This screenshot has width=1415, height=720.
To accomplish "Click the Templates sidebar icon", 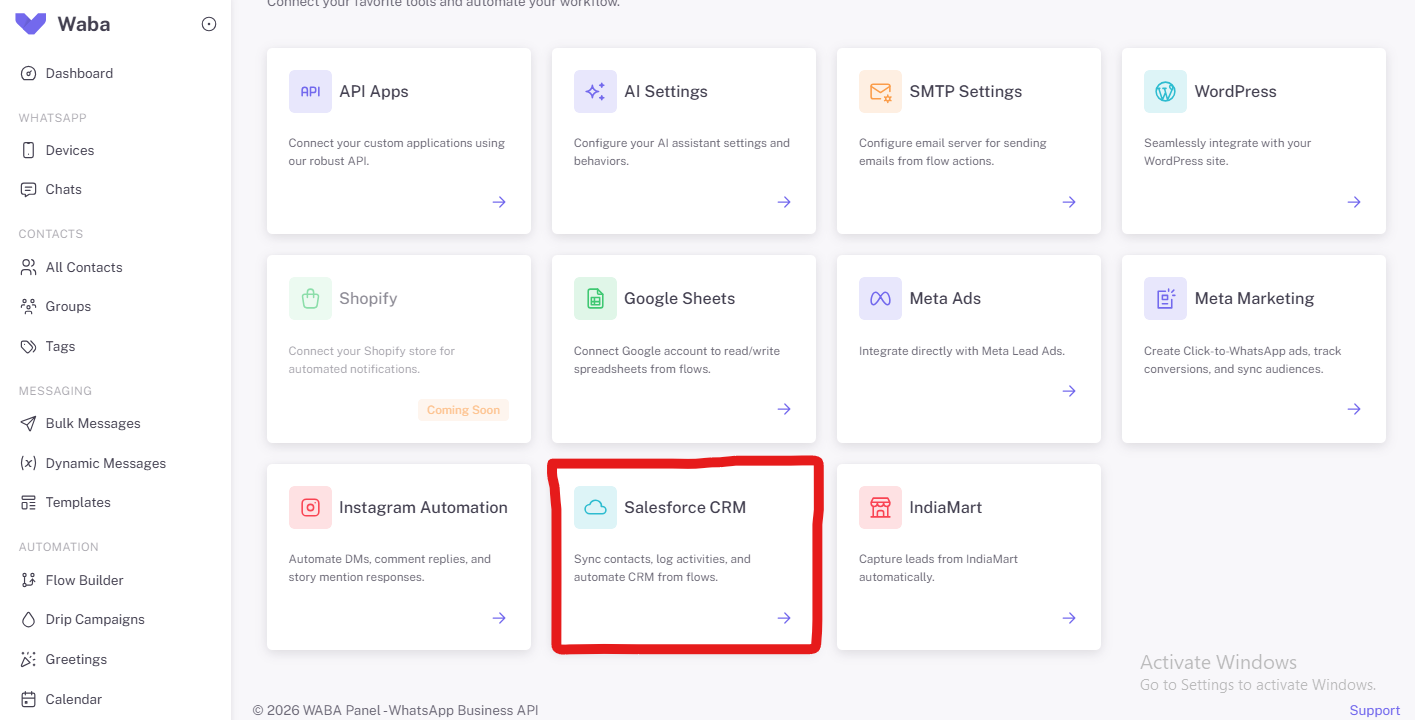I will tap(28, 502).
